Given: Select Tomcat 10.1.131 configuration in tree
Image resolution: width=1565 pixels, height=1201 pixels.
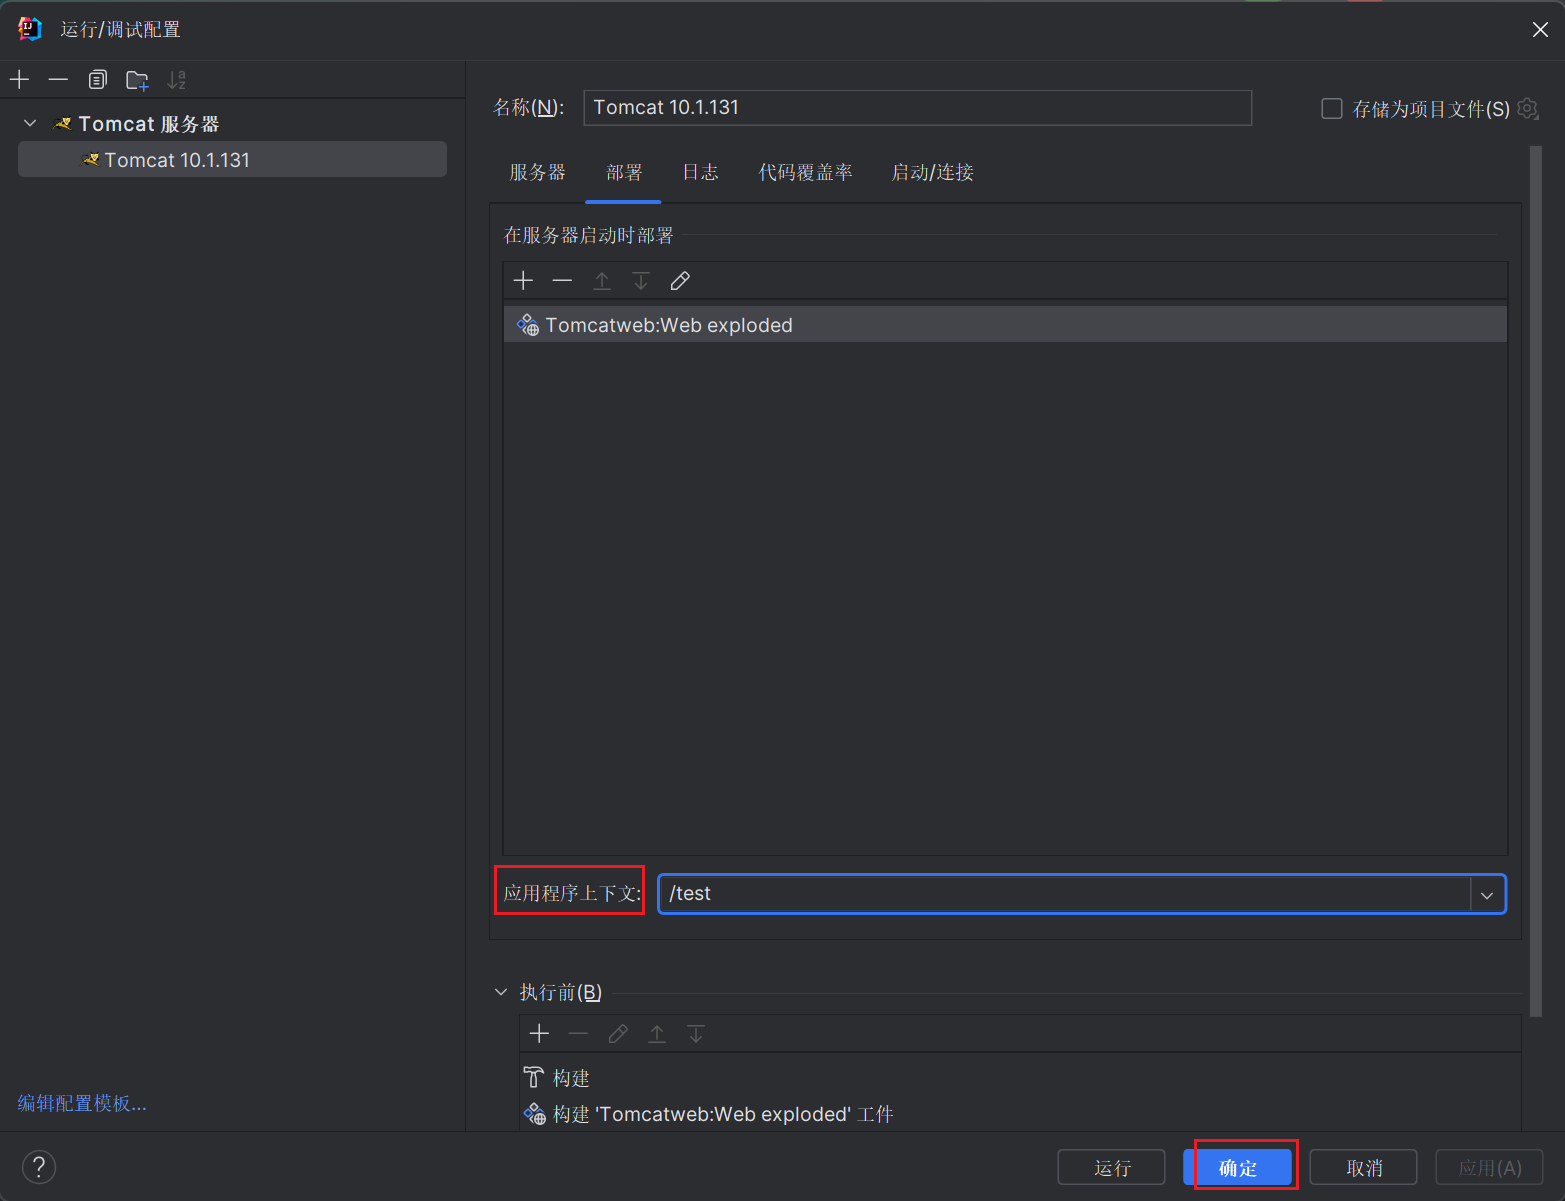Looking at the screenshot, I should click(177, 160).
